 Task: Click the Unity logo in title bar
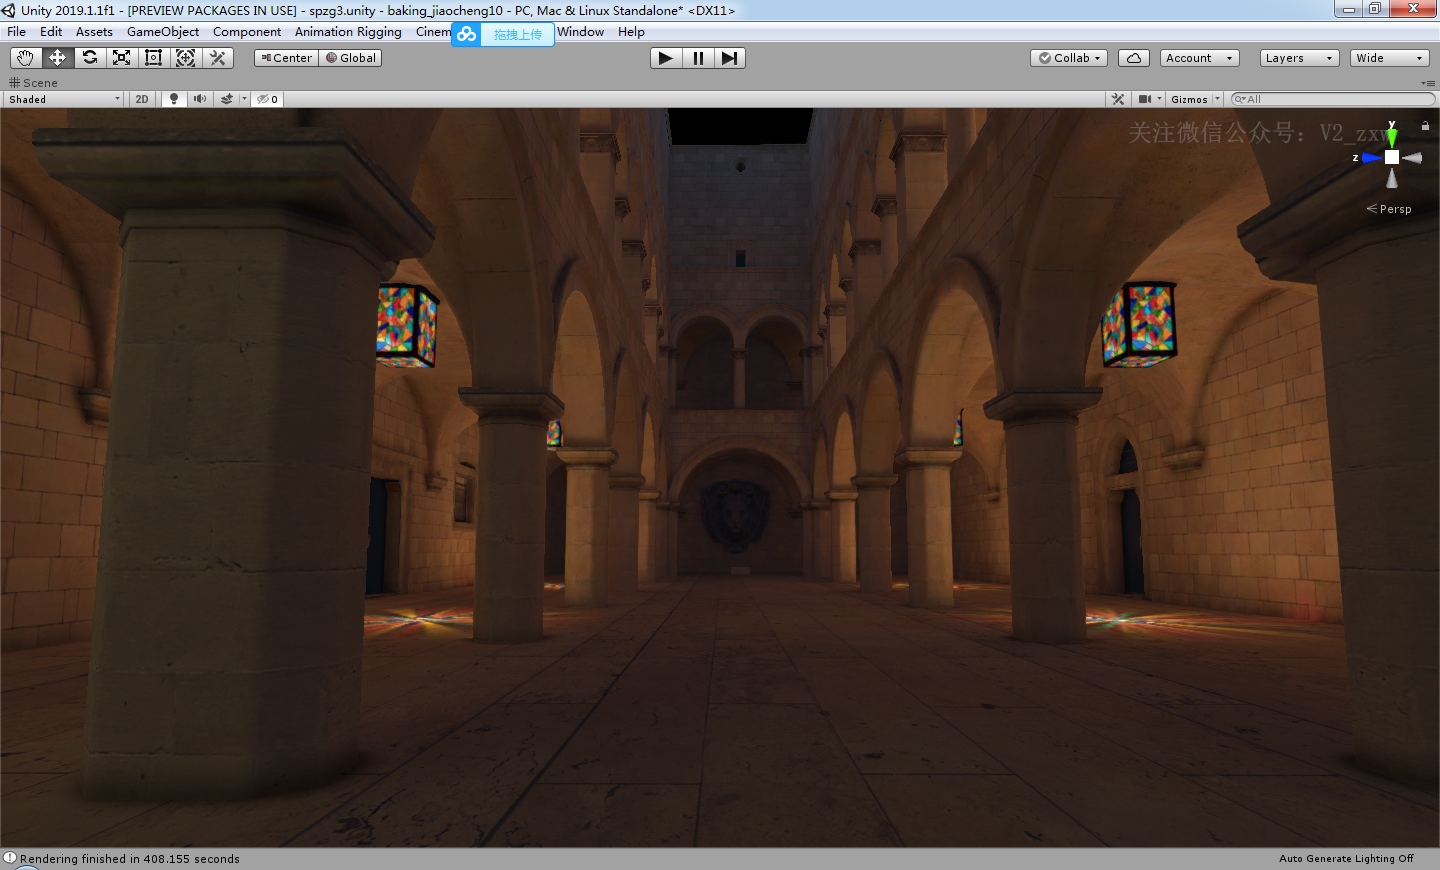(x=9, y=10)
